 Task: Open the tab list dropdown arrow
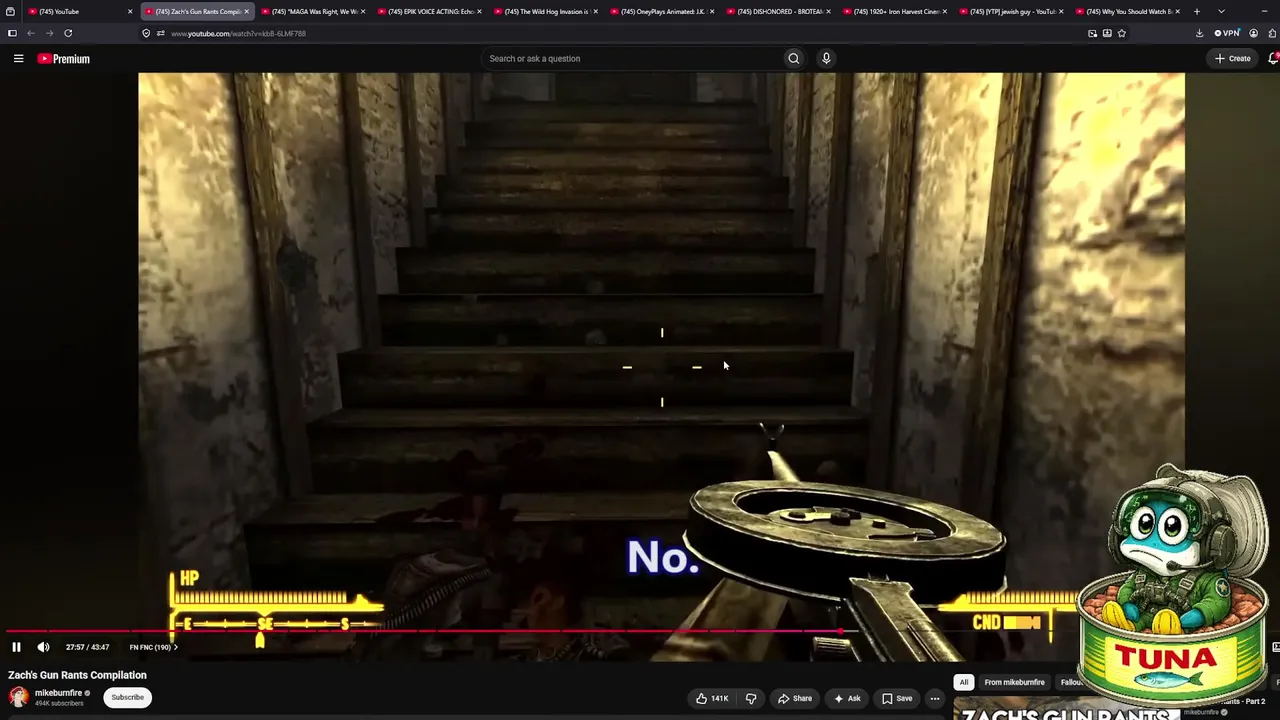pyautogui.click(x=1221, y=11)
